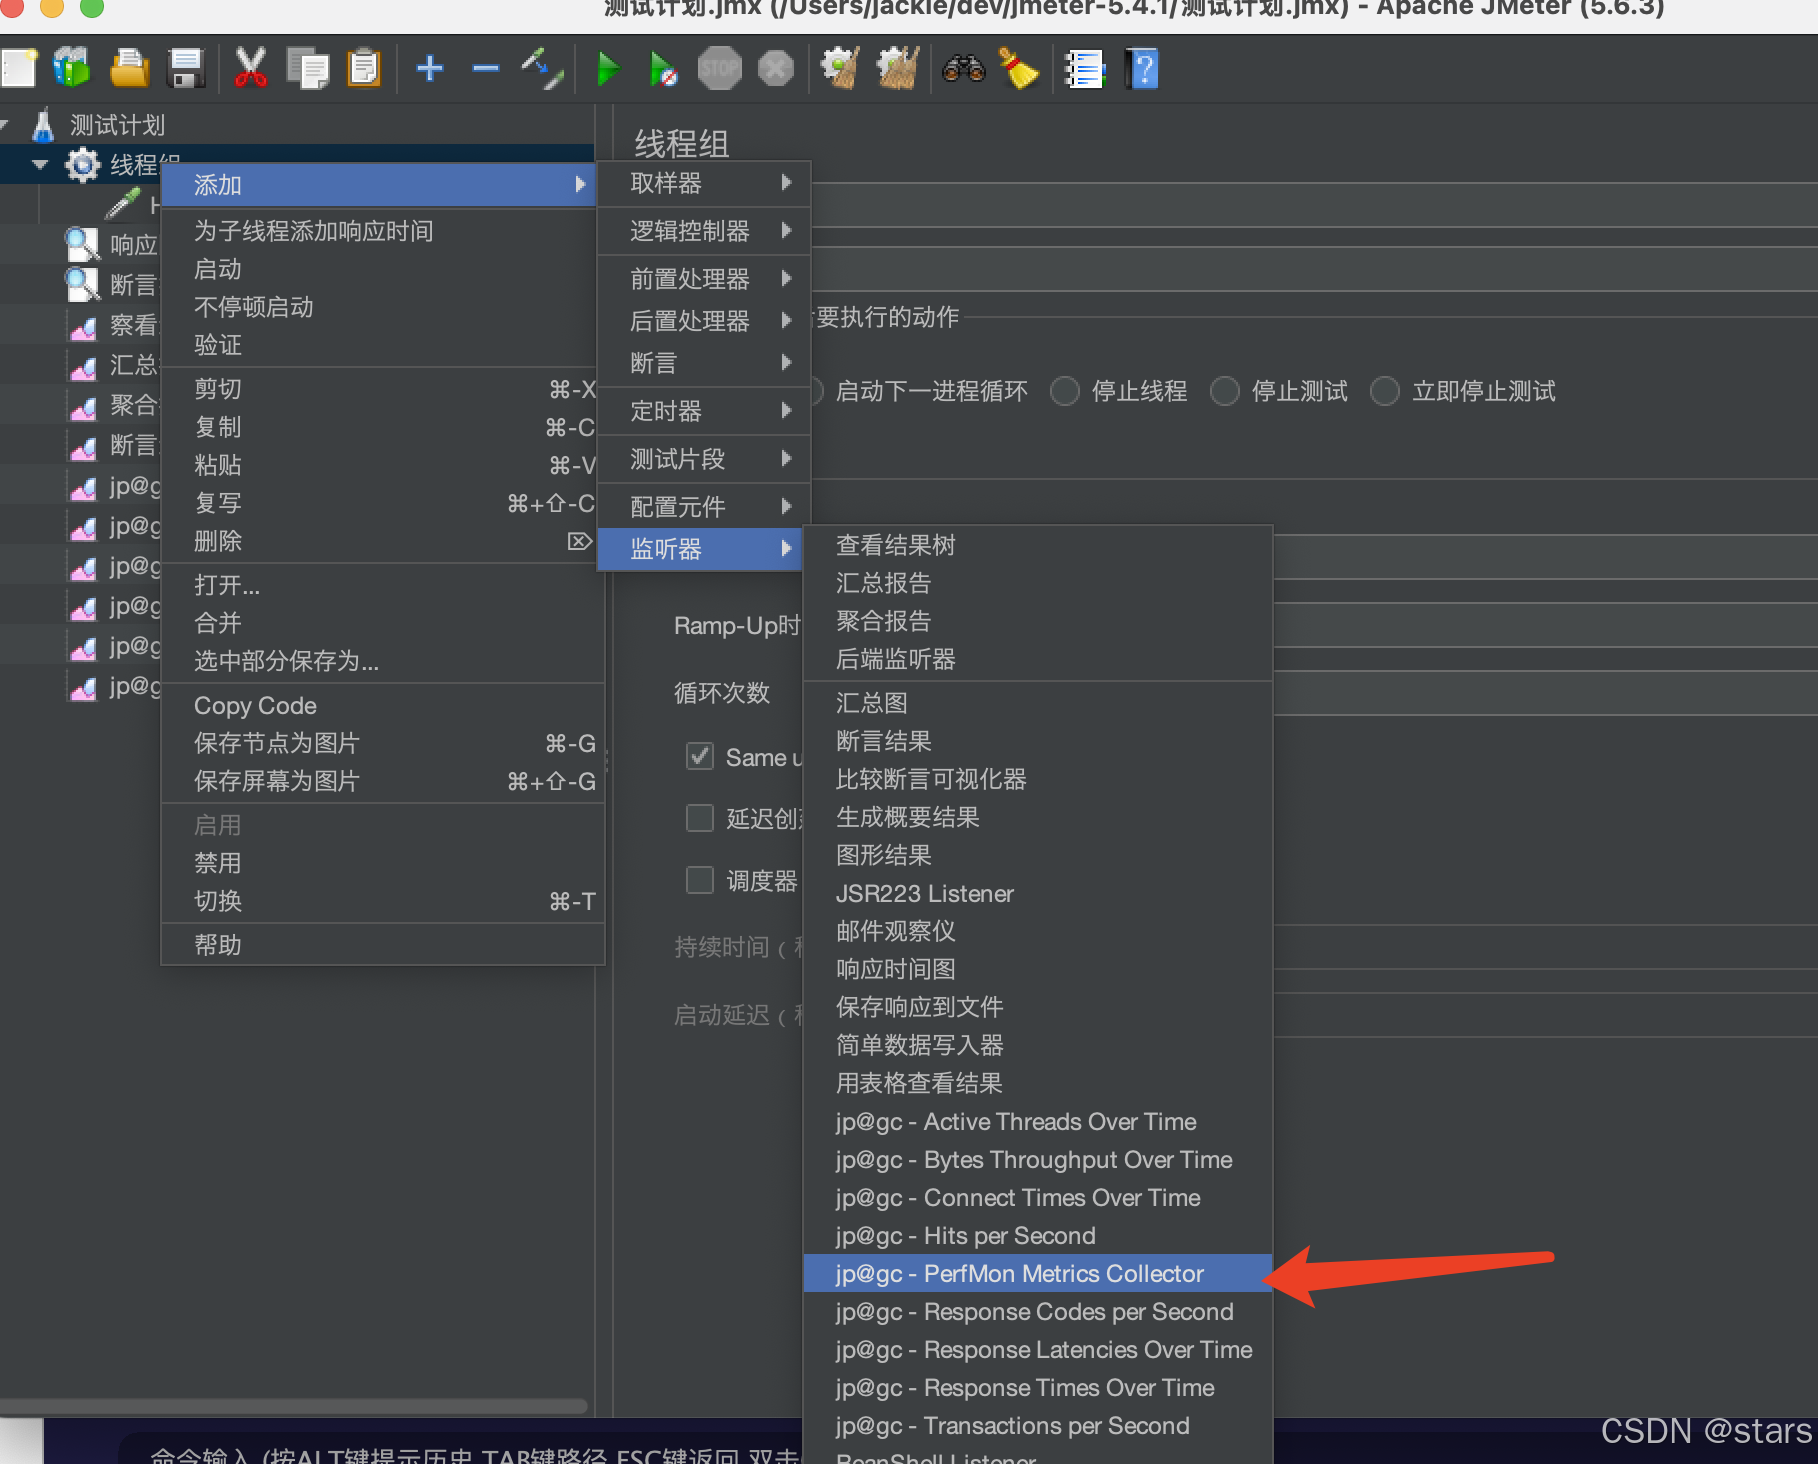Click the Clear results broom icon

pos(840,68)
